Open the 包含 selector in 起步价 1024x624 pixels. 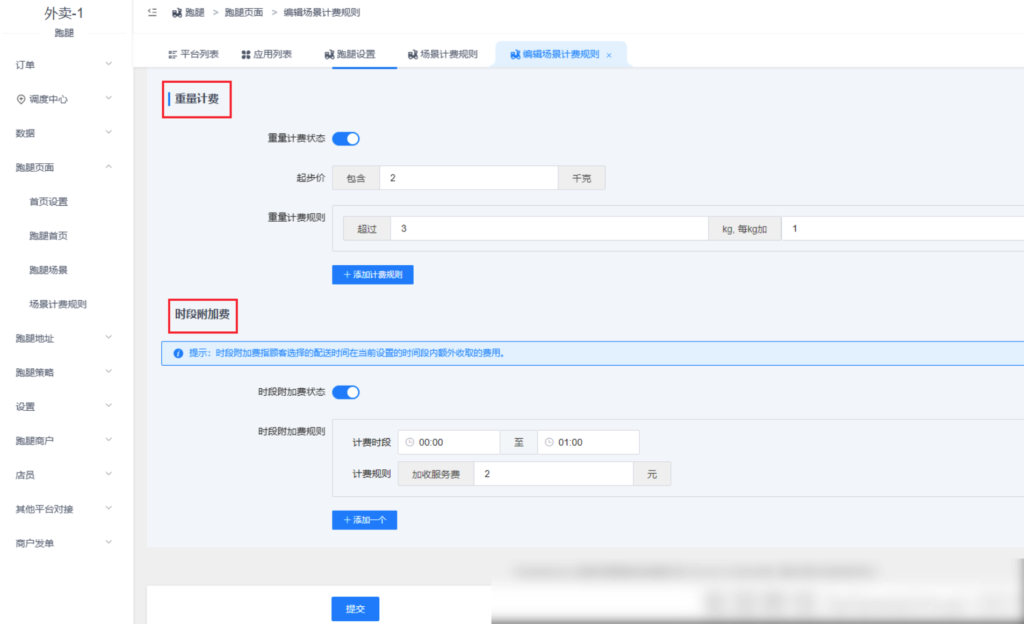click(355, 177)
